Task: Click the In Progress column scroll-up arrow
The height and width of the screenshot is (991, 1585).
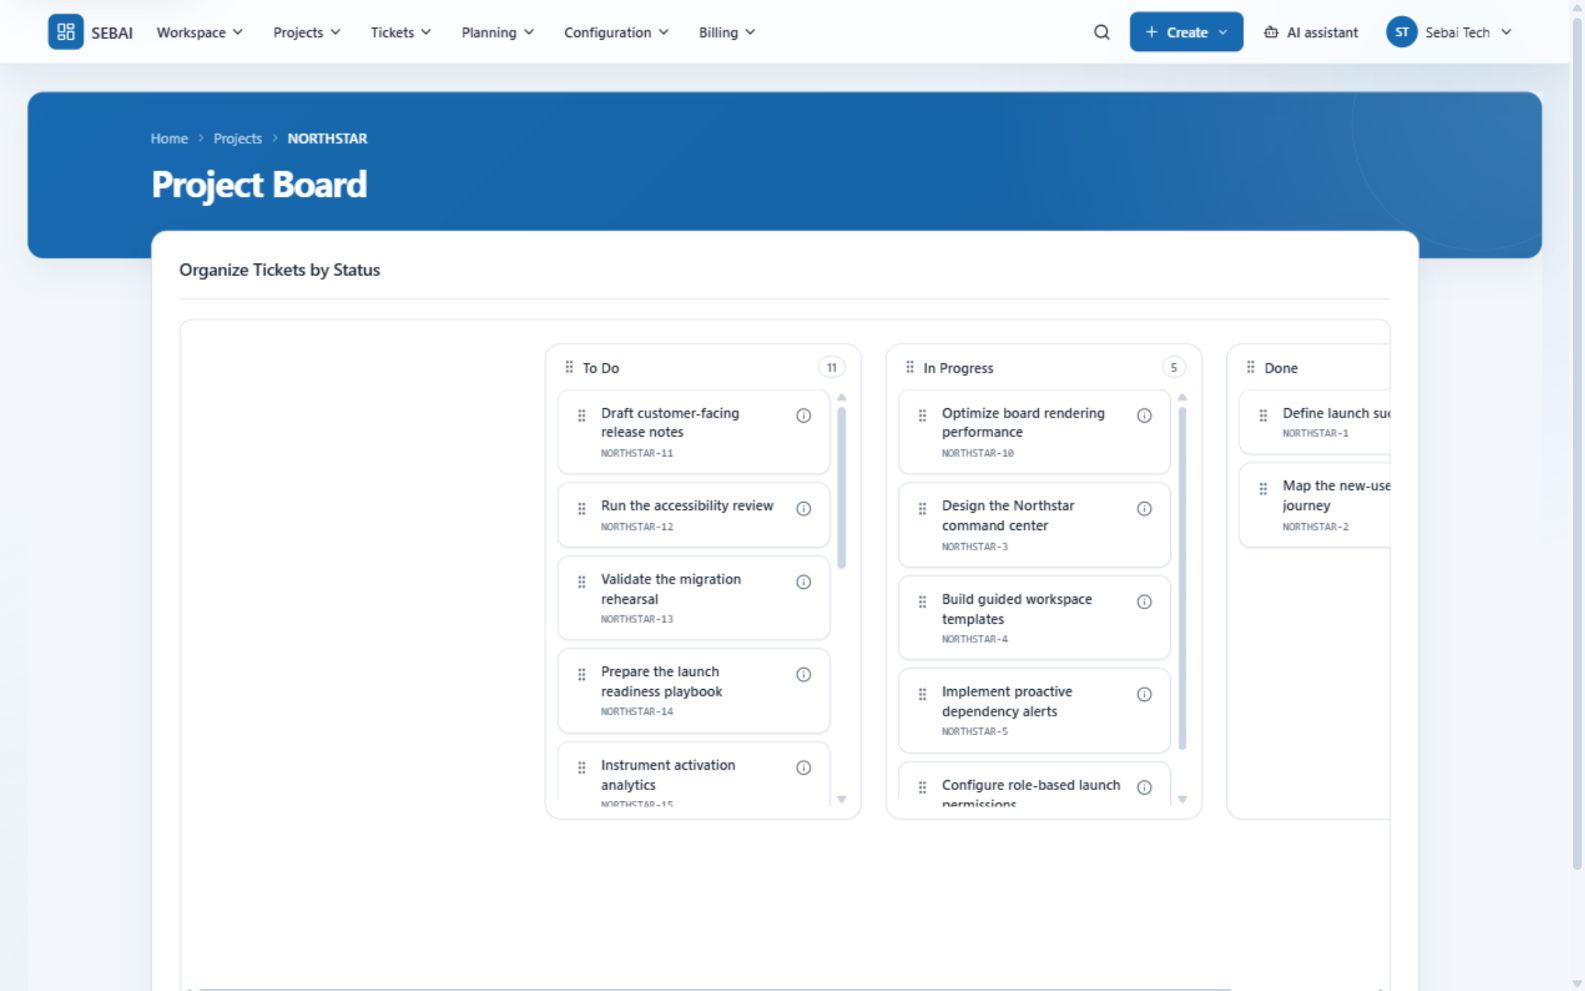Action: (x=1183, y=397)
